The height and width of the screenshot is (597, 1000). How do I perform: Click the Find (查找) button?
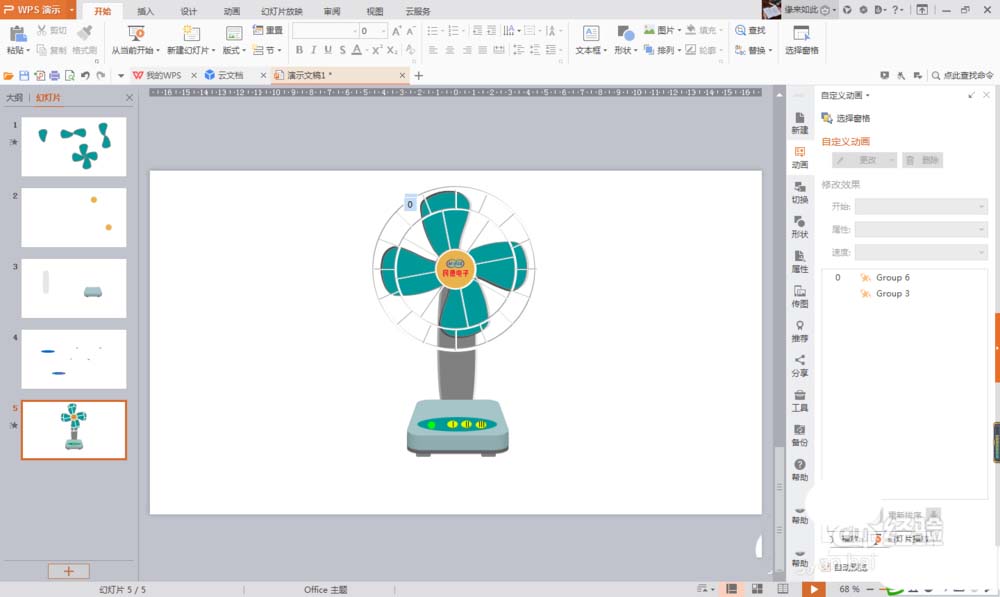(x=751, y=30)
